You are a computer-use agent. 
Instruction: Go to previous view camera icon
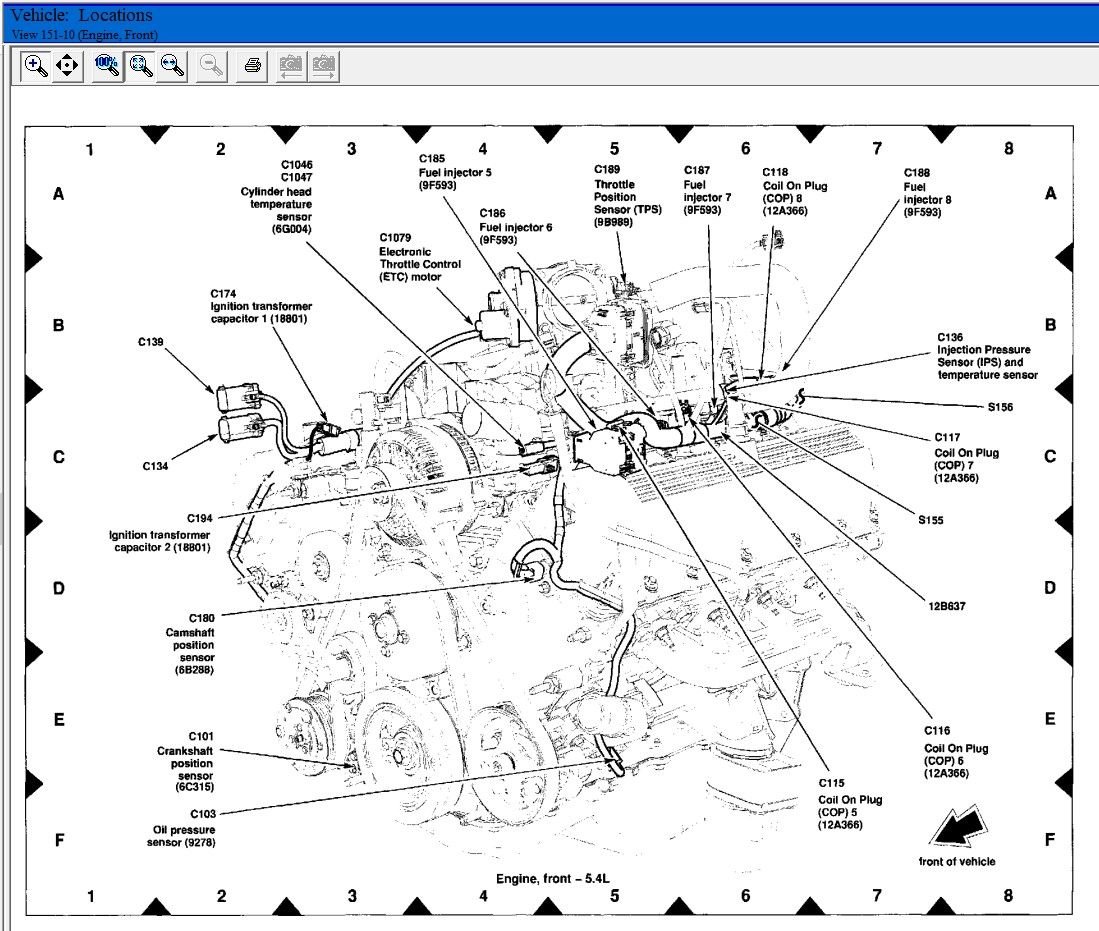(290, 67)
